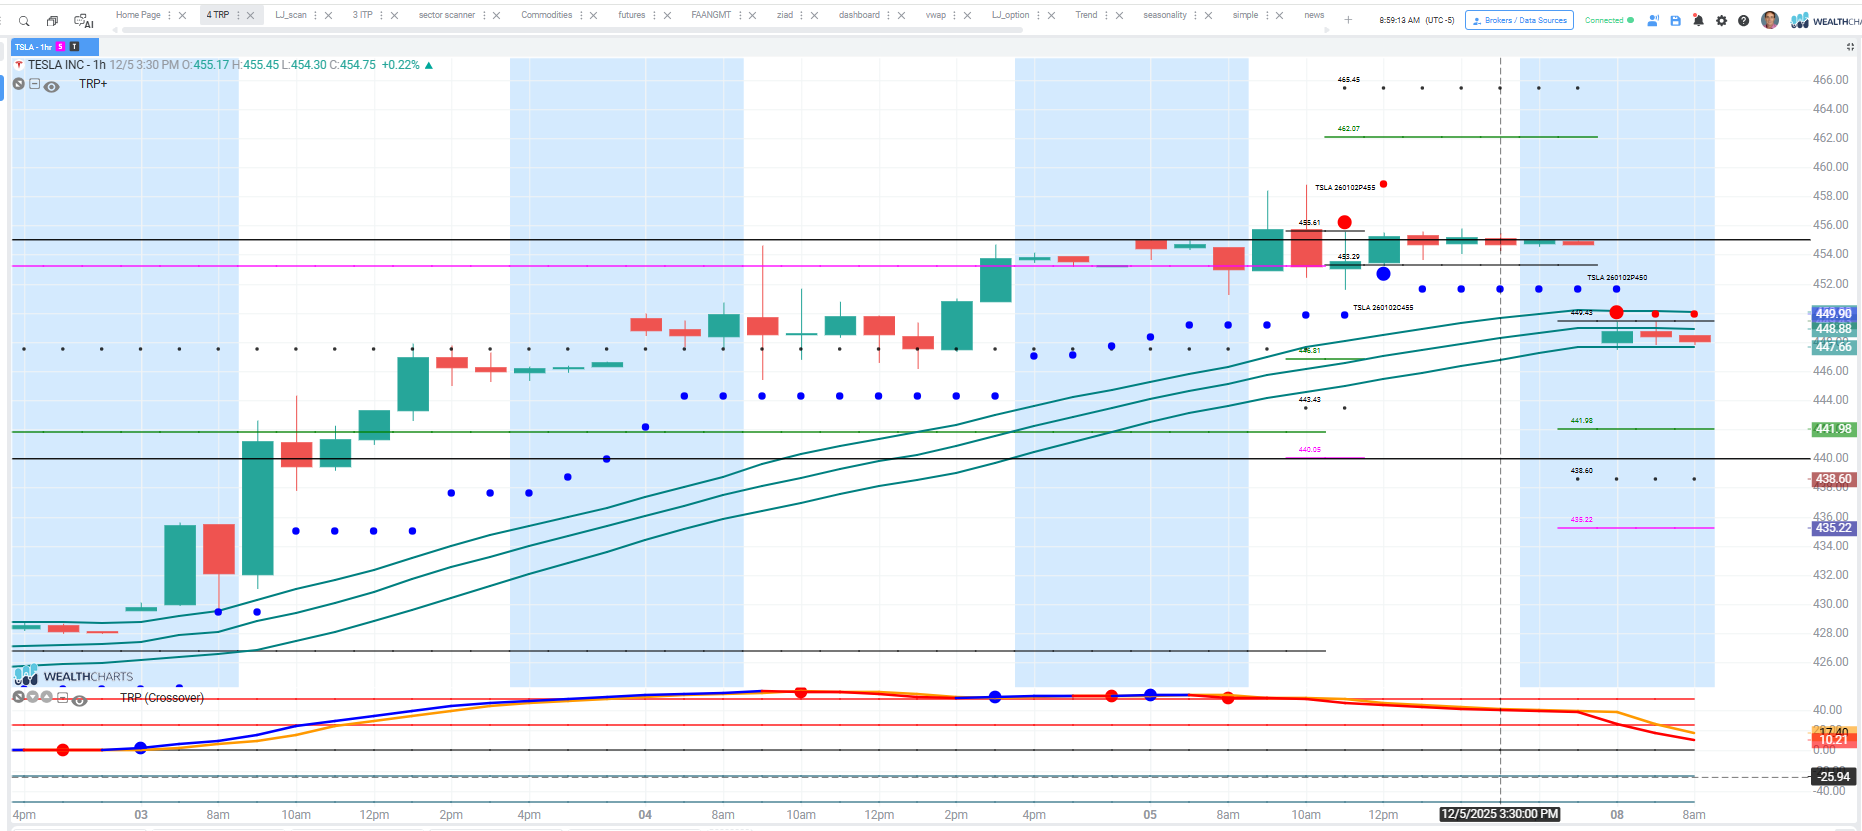Open the three-dot menu on 4 TRP tab
Viewport: 1862px width, 831px height.
pyautogui.click(x=238, y=15)
